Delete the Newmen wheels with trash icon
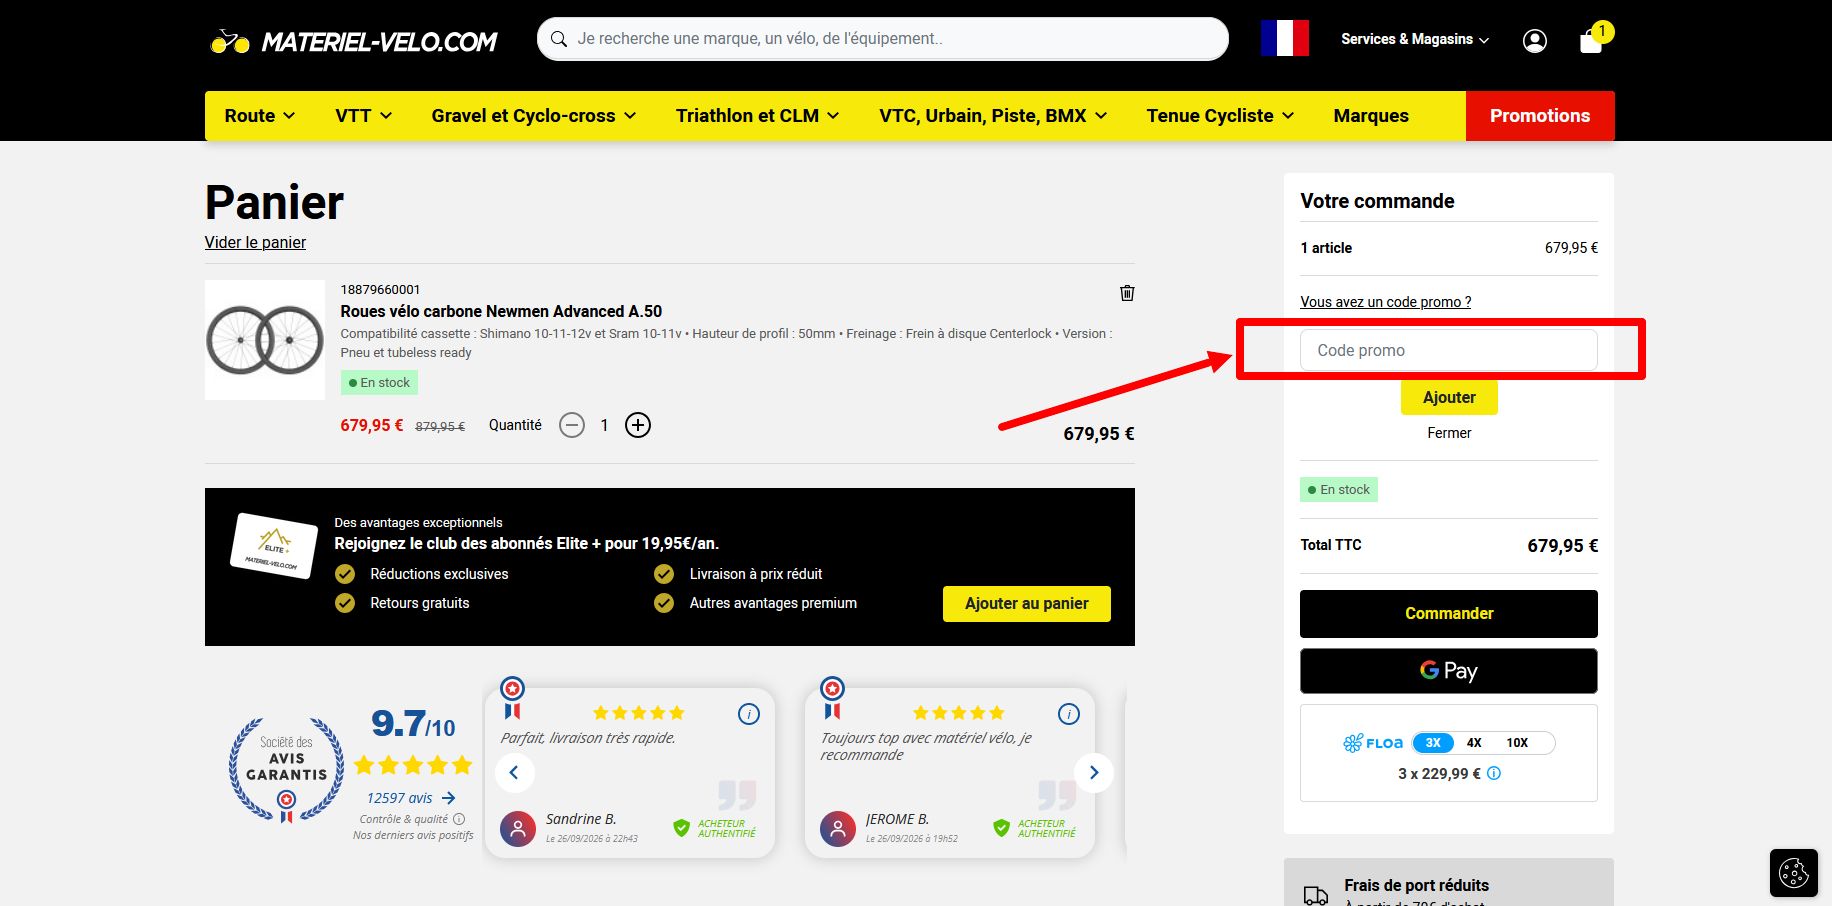This screenshot has width=1832, height=906. [1127, 293]
